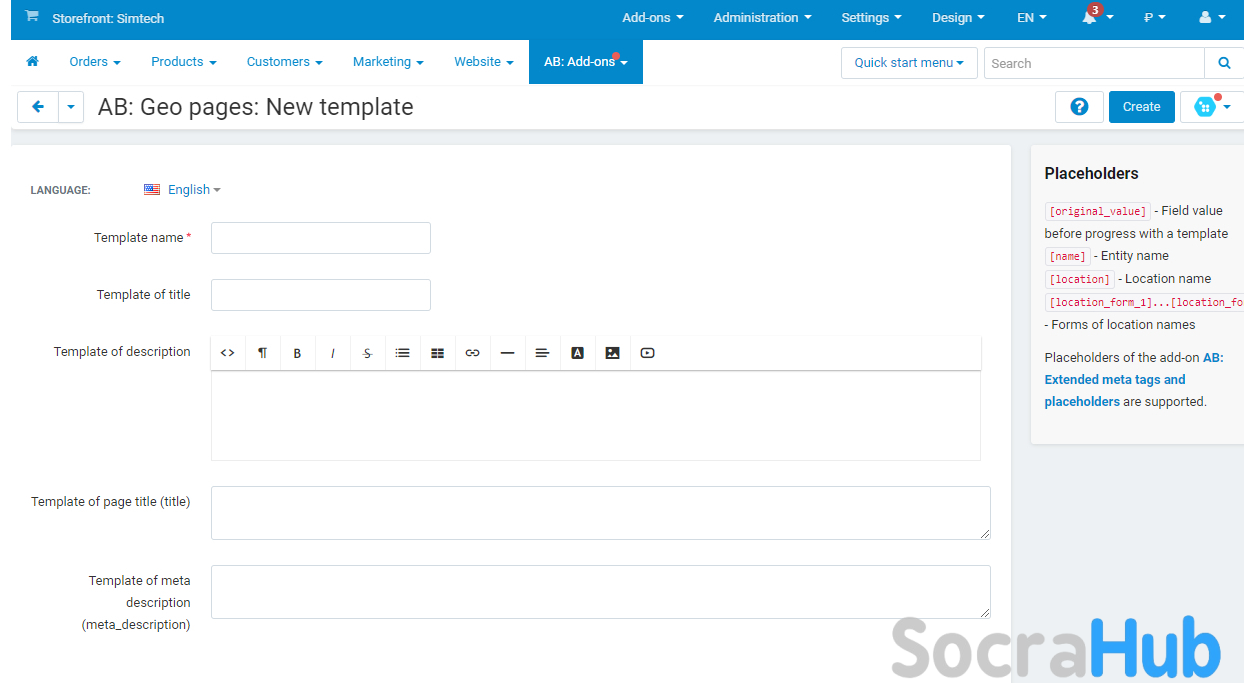Insert a list in the editor
Screen dimensions: 1244x683
(x=402, y=353)
